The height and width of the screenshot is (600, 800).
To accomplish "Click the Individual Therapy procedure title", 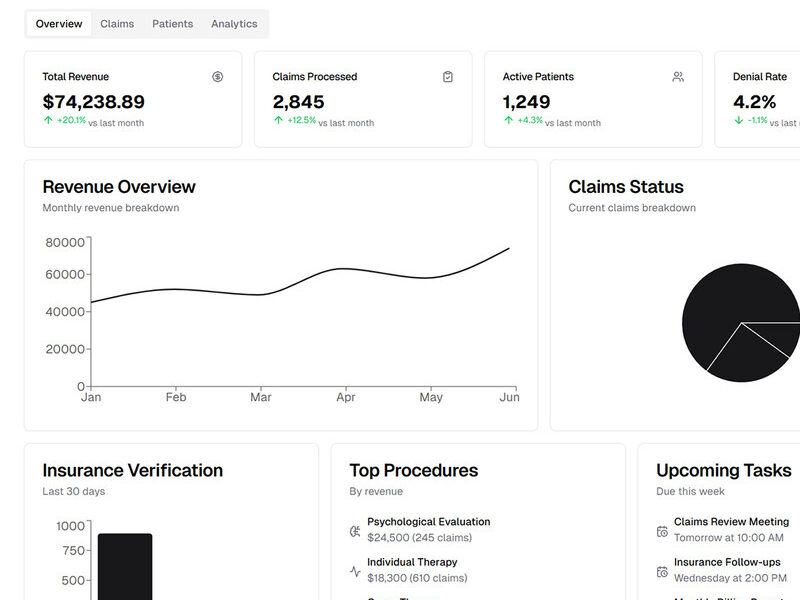I will [412, 563].
